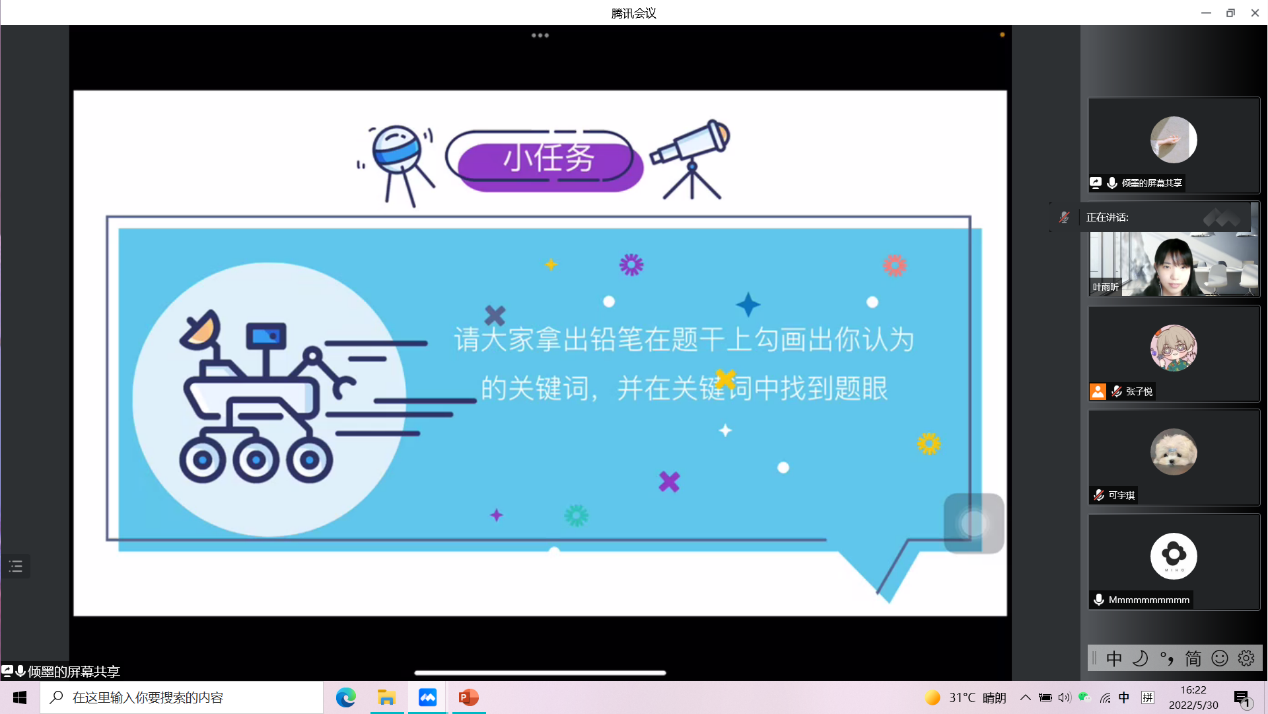Click the sidebar list icon at left edge
The image size is (1268, 714).
[x=15, y=567]
